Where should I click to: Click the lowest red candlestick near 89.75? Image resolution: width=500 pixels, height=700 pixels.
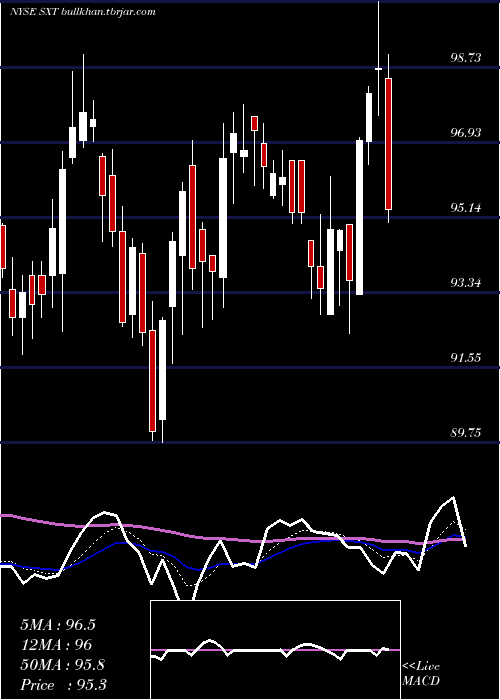coord(153,381)
